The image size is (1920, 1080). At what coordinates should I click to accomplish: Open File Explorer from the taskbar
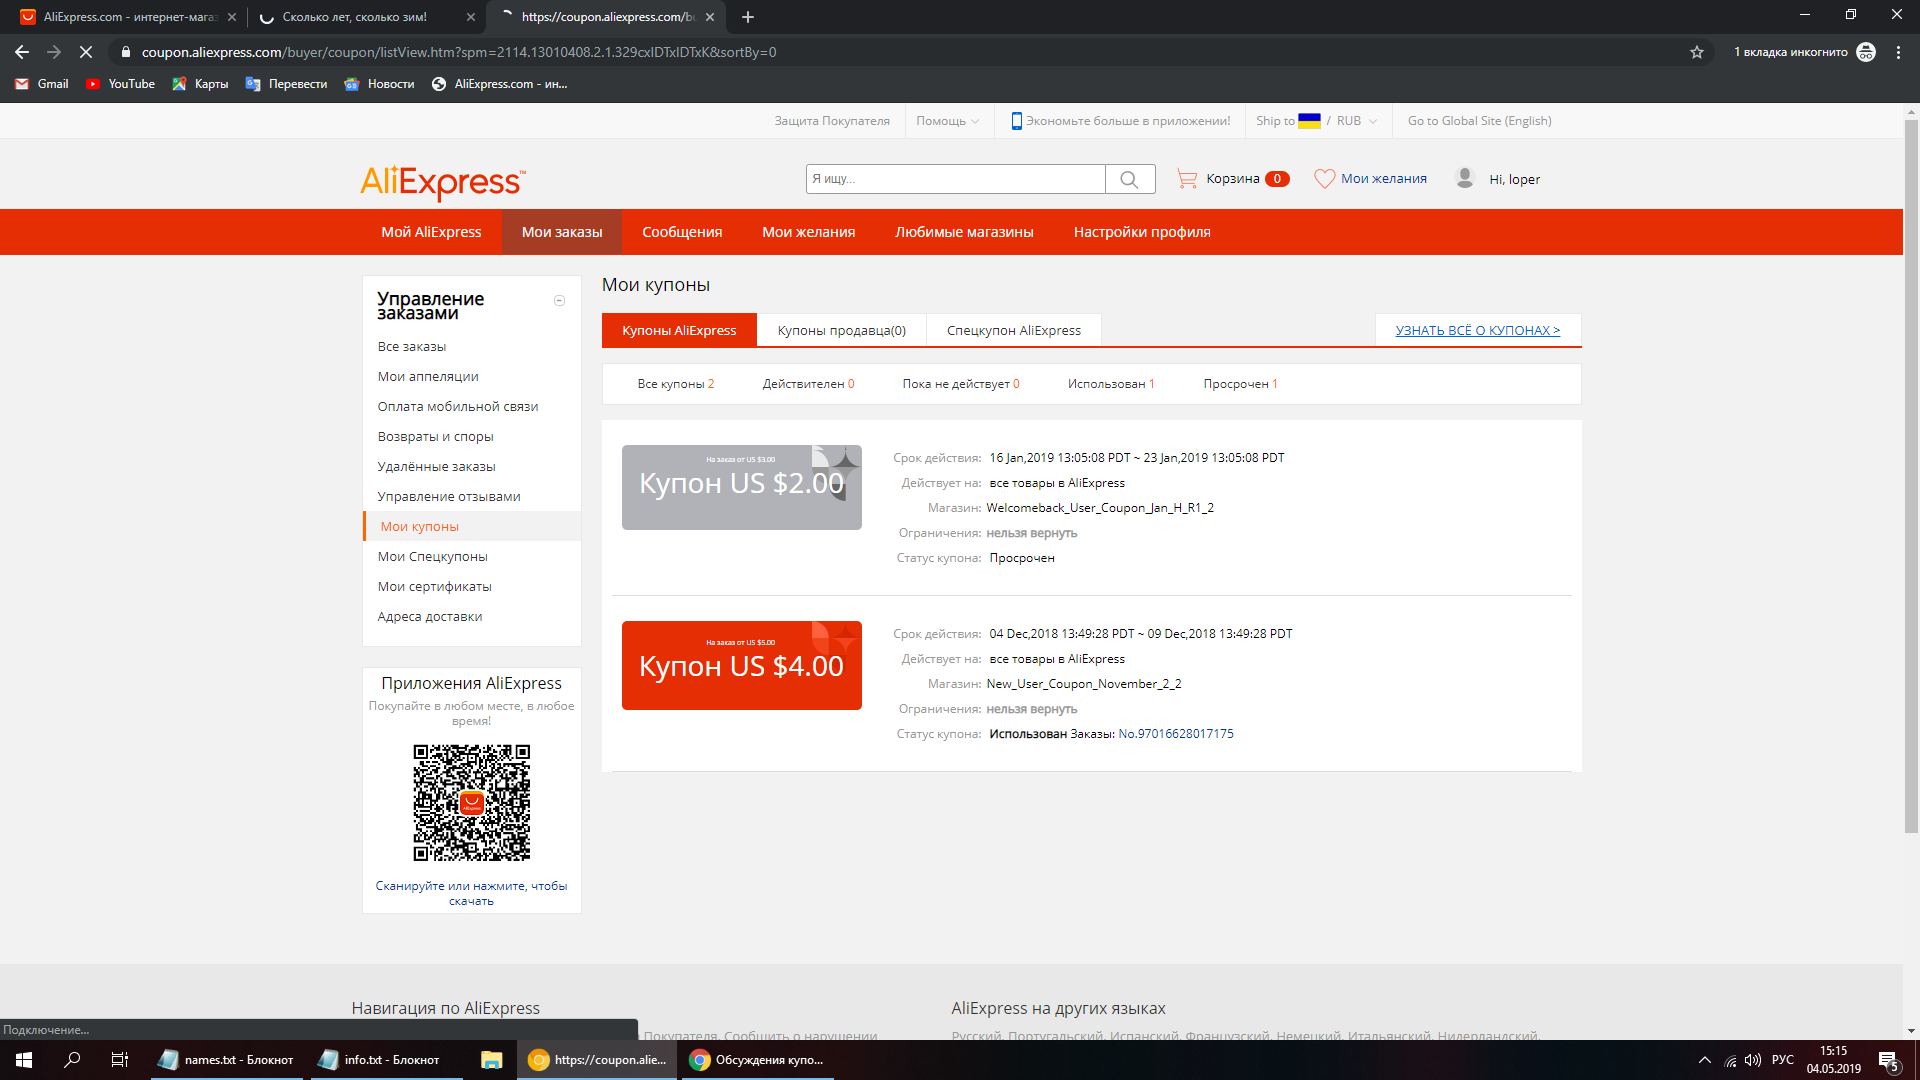[491, 1060]
